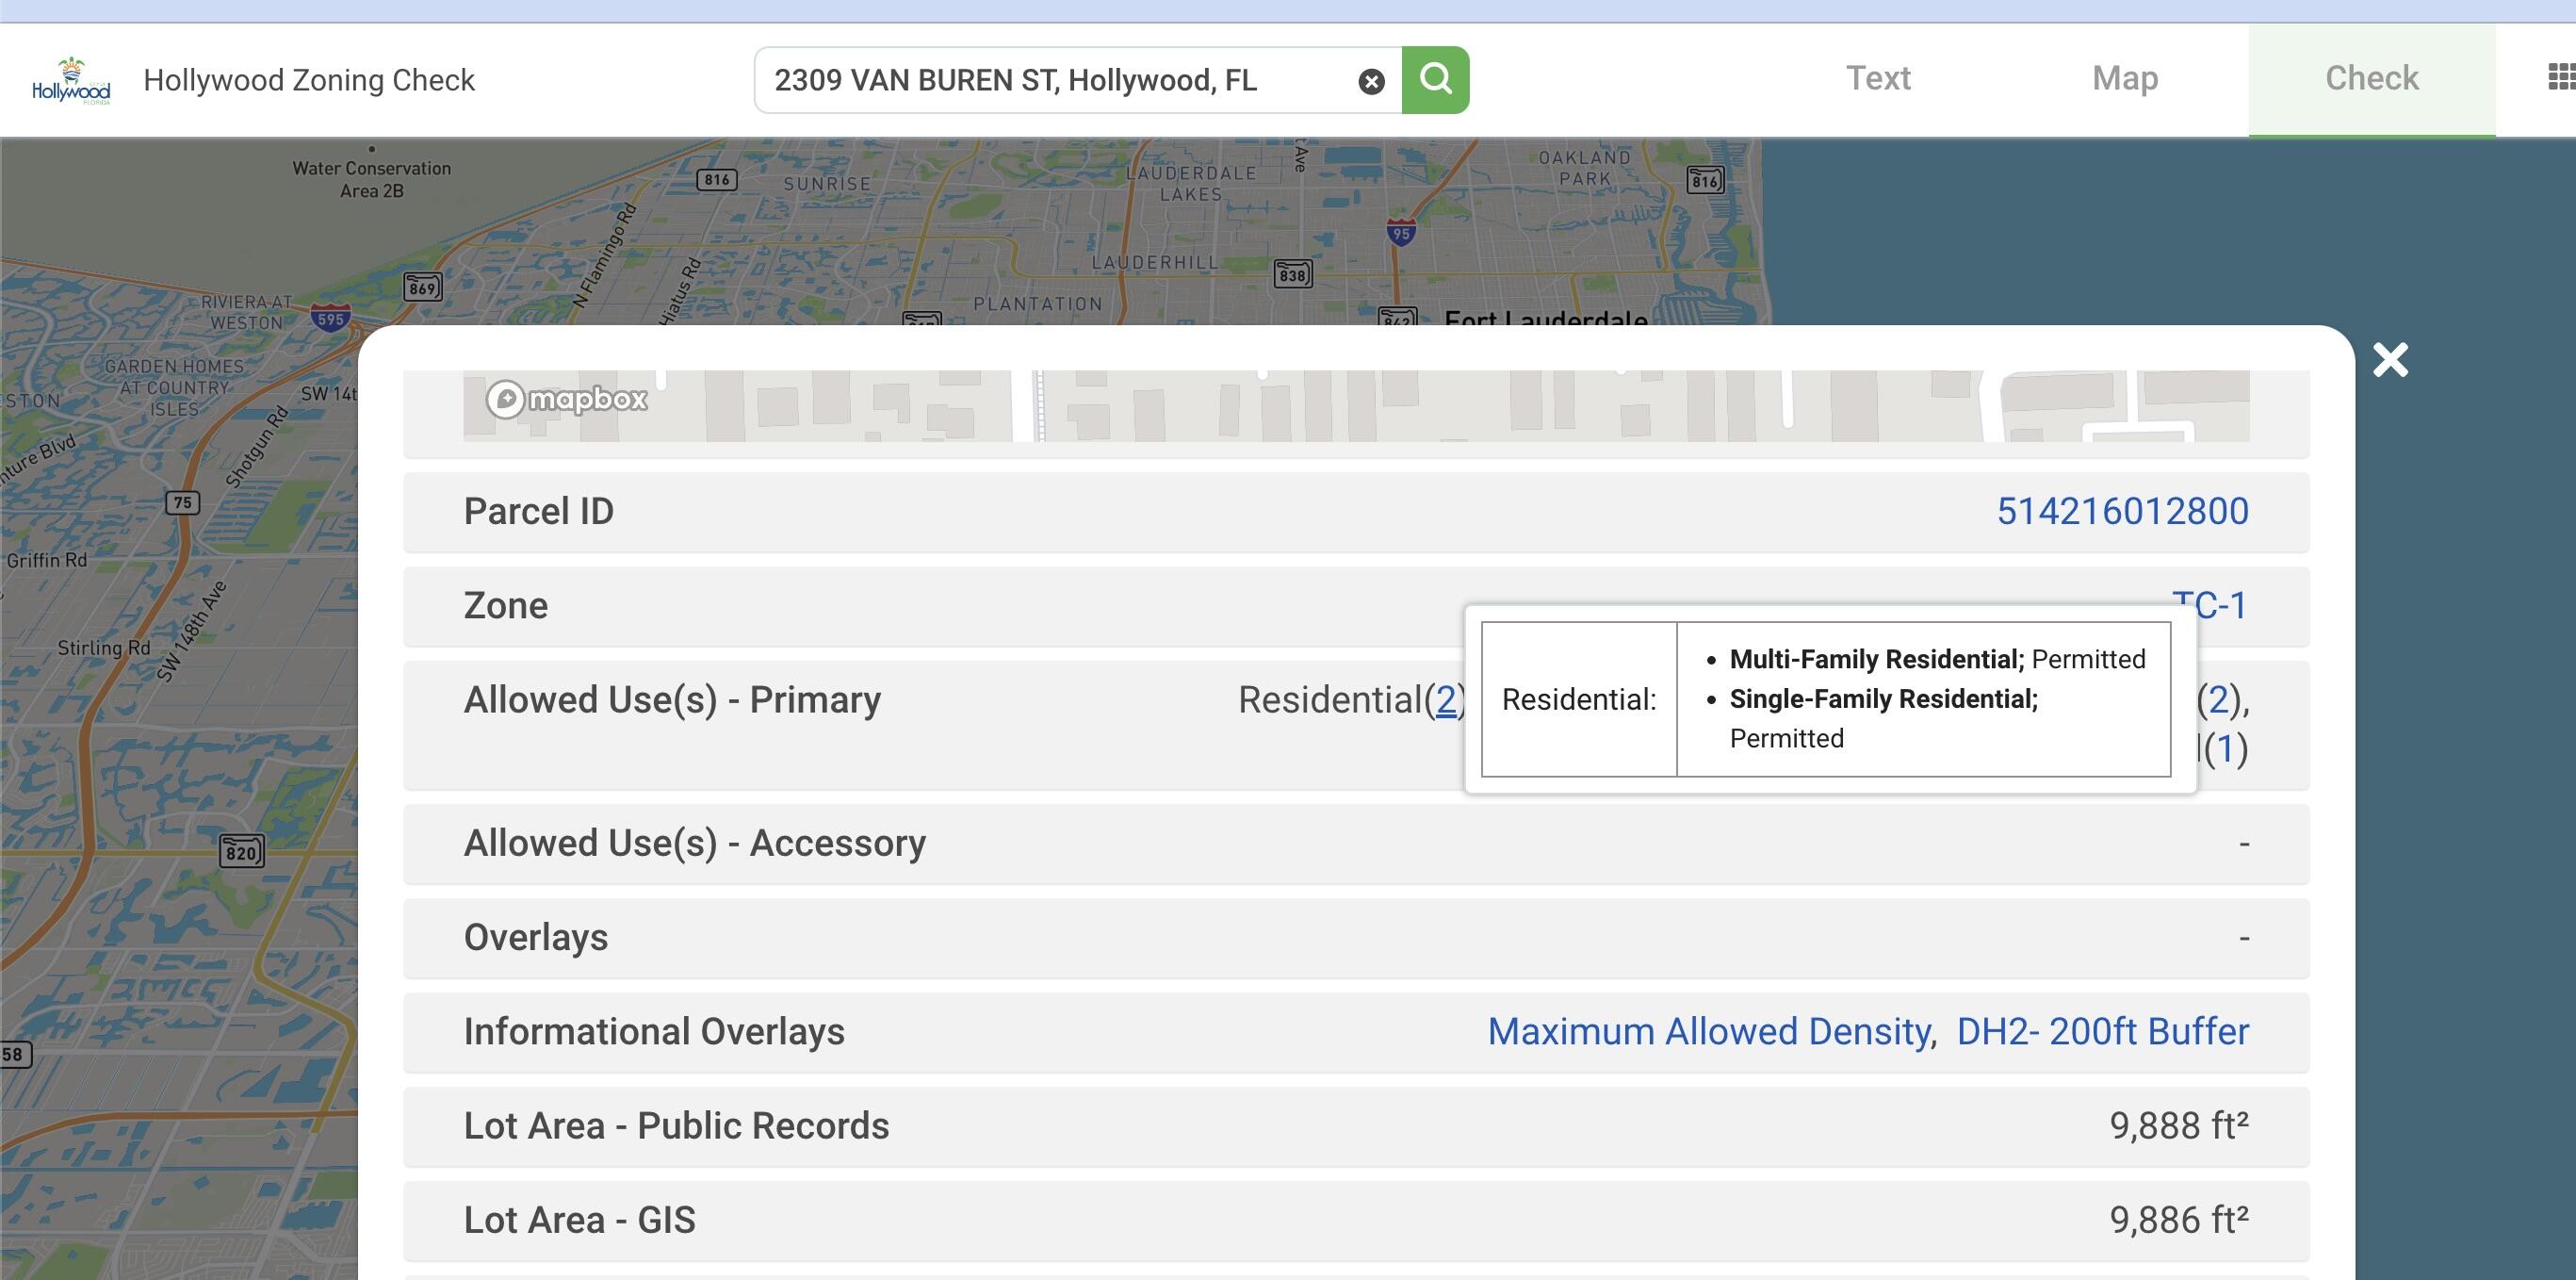Open the TC-1 zone link
The width and height of the screenshot is (2576, 1280).
(2220, 604)
